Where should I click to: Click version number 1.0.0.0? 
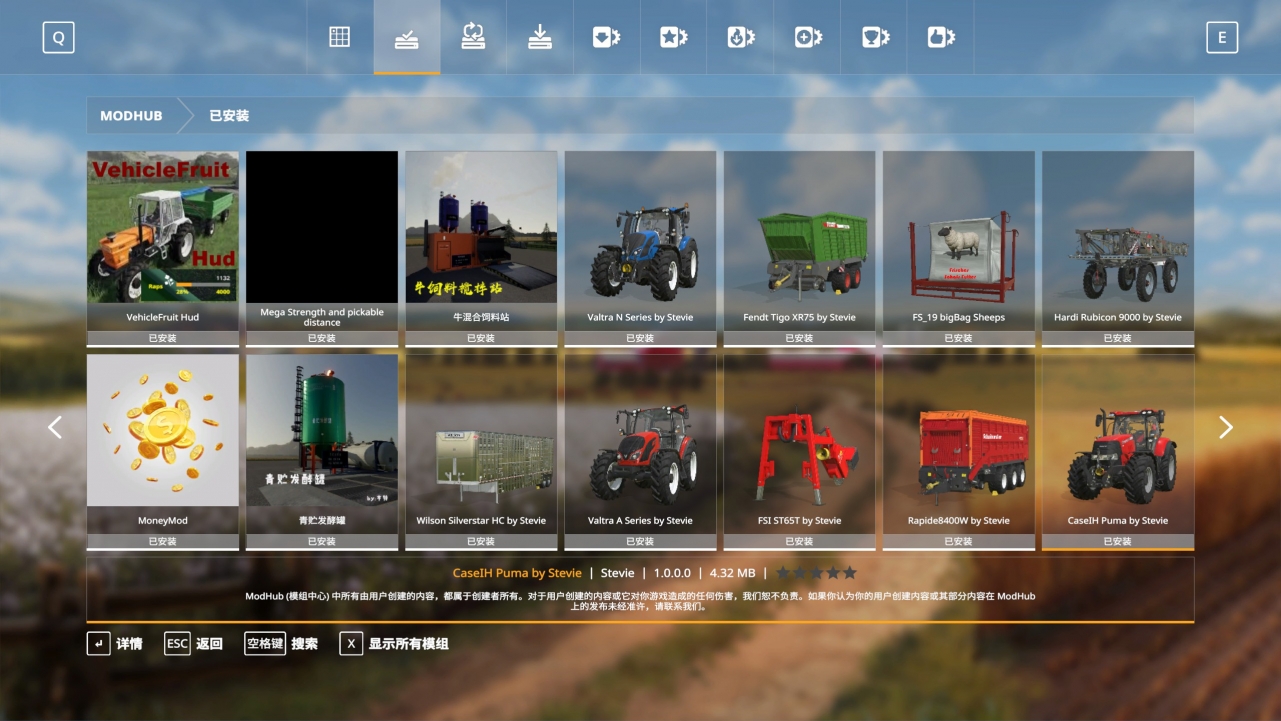672,574
